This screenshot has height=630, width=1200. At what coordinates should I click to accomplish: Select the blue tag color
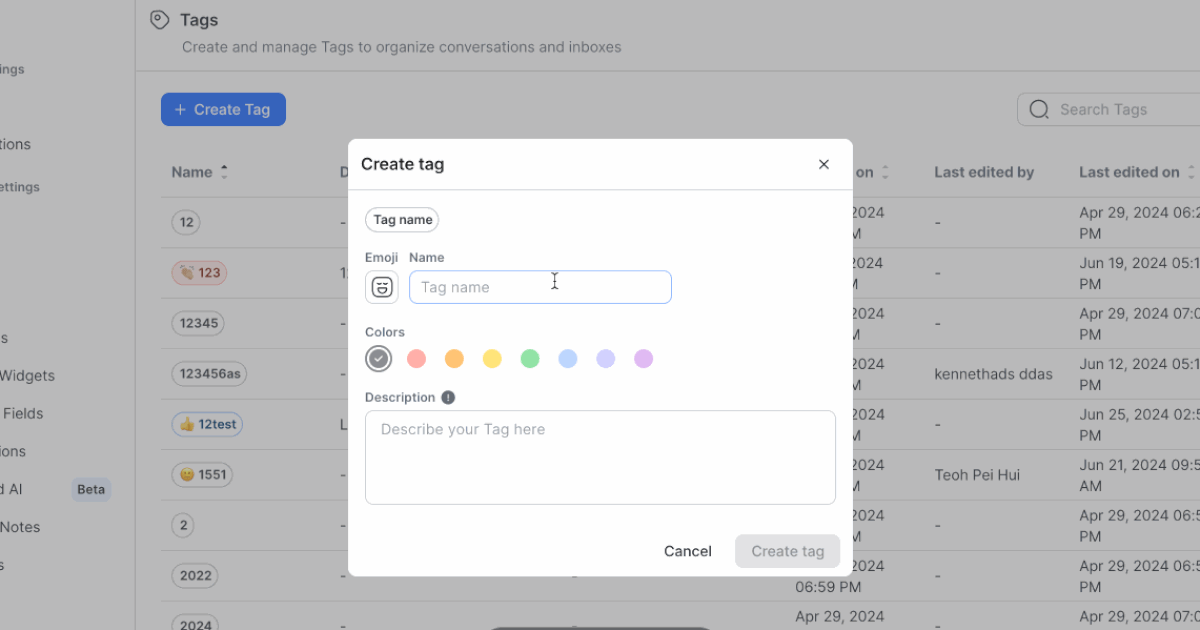[568, 358]
